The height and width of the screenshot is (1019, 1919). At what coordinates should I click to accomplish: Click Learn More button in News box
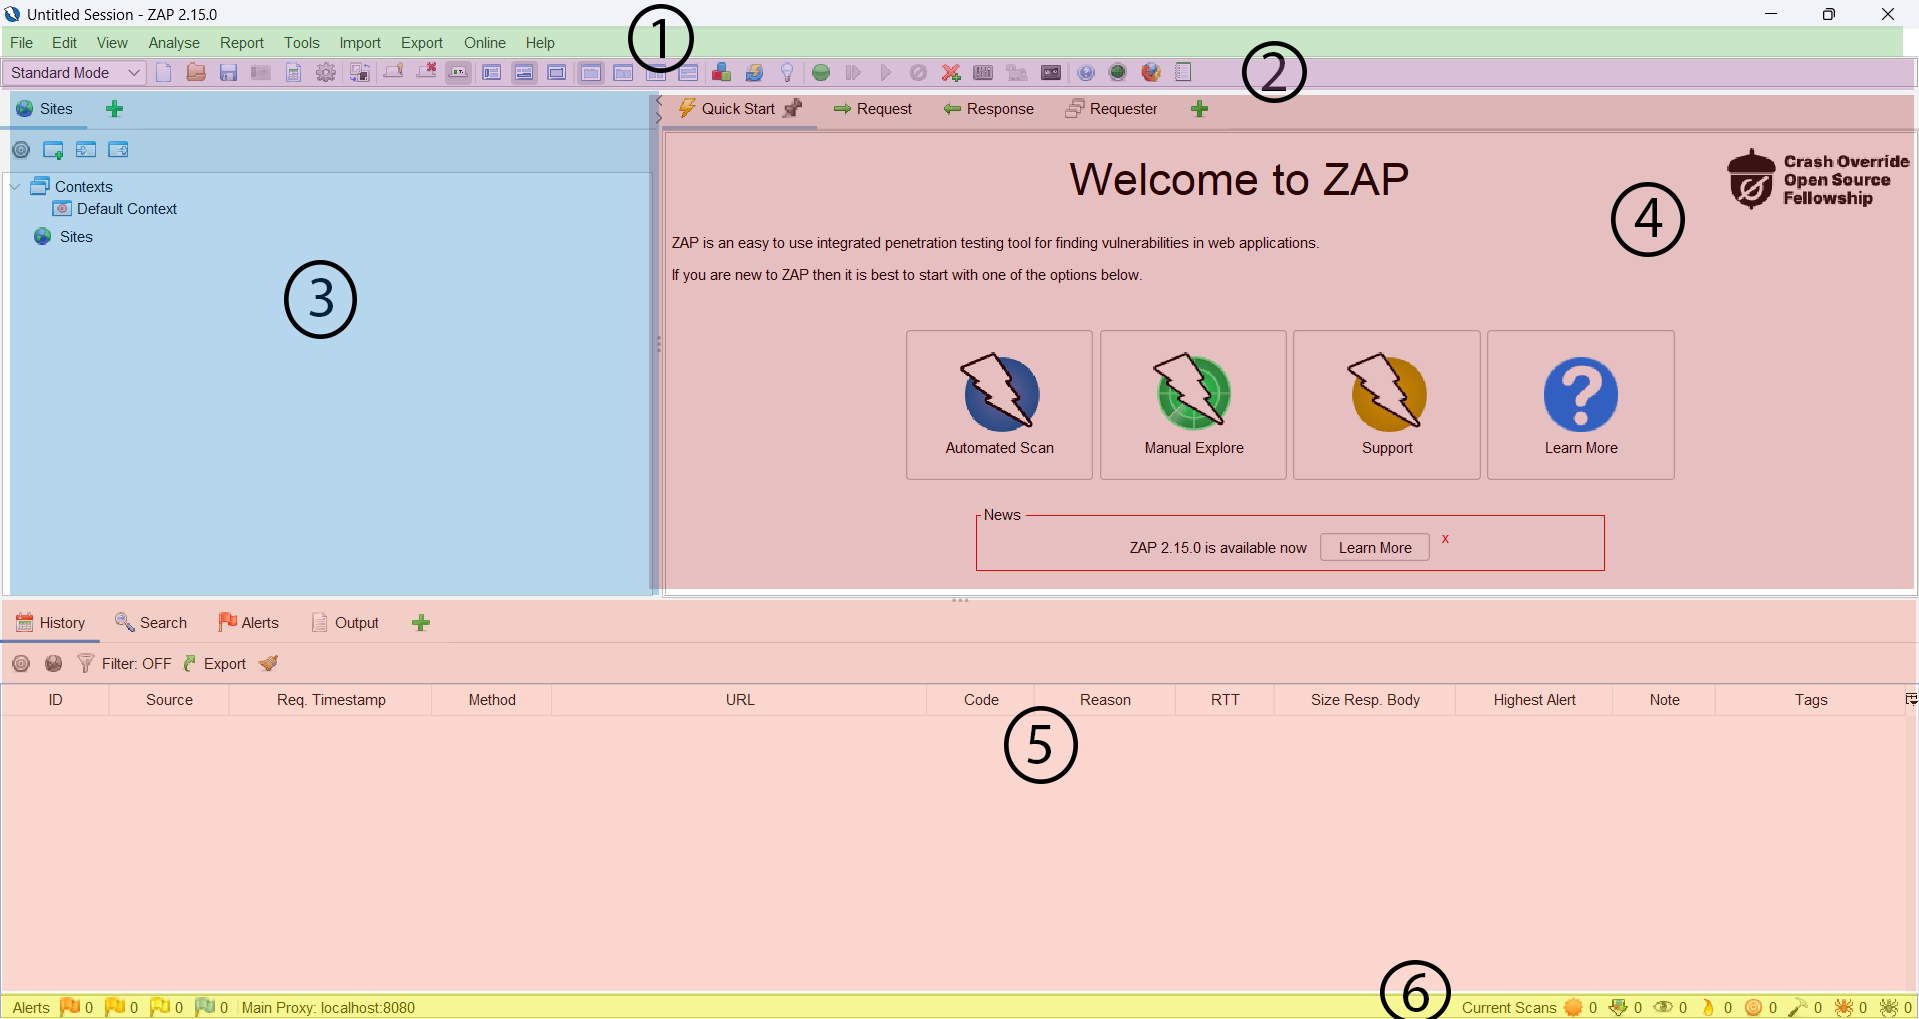(x=1375, y=548)
